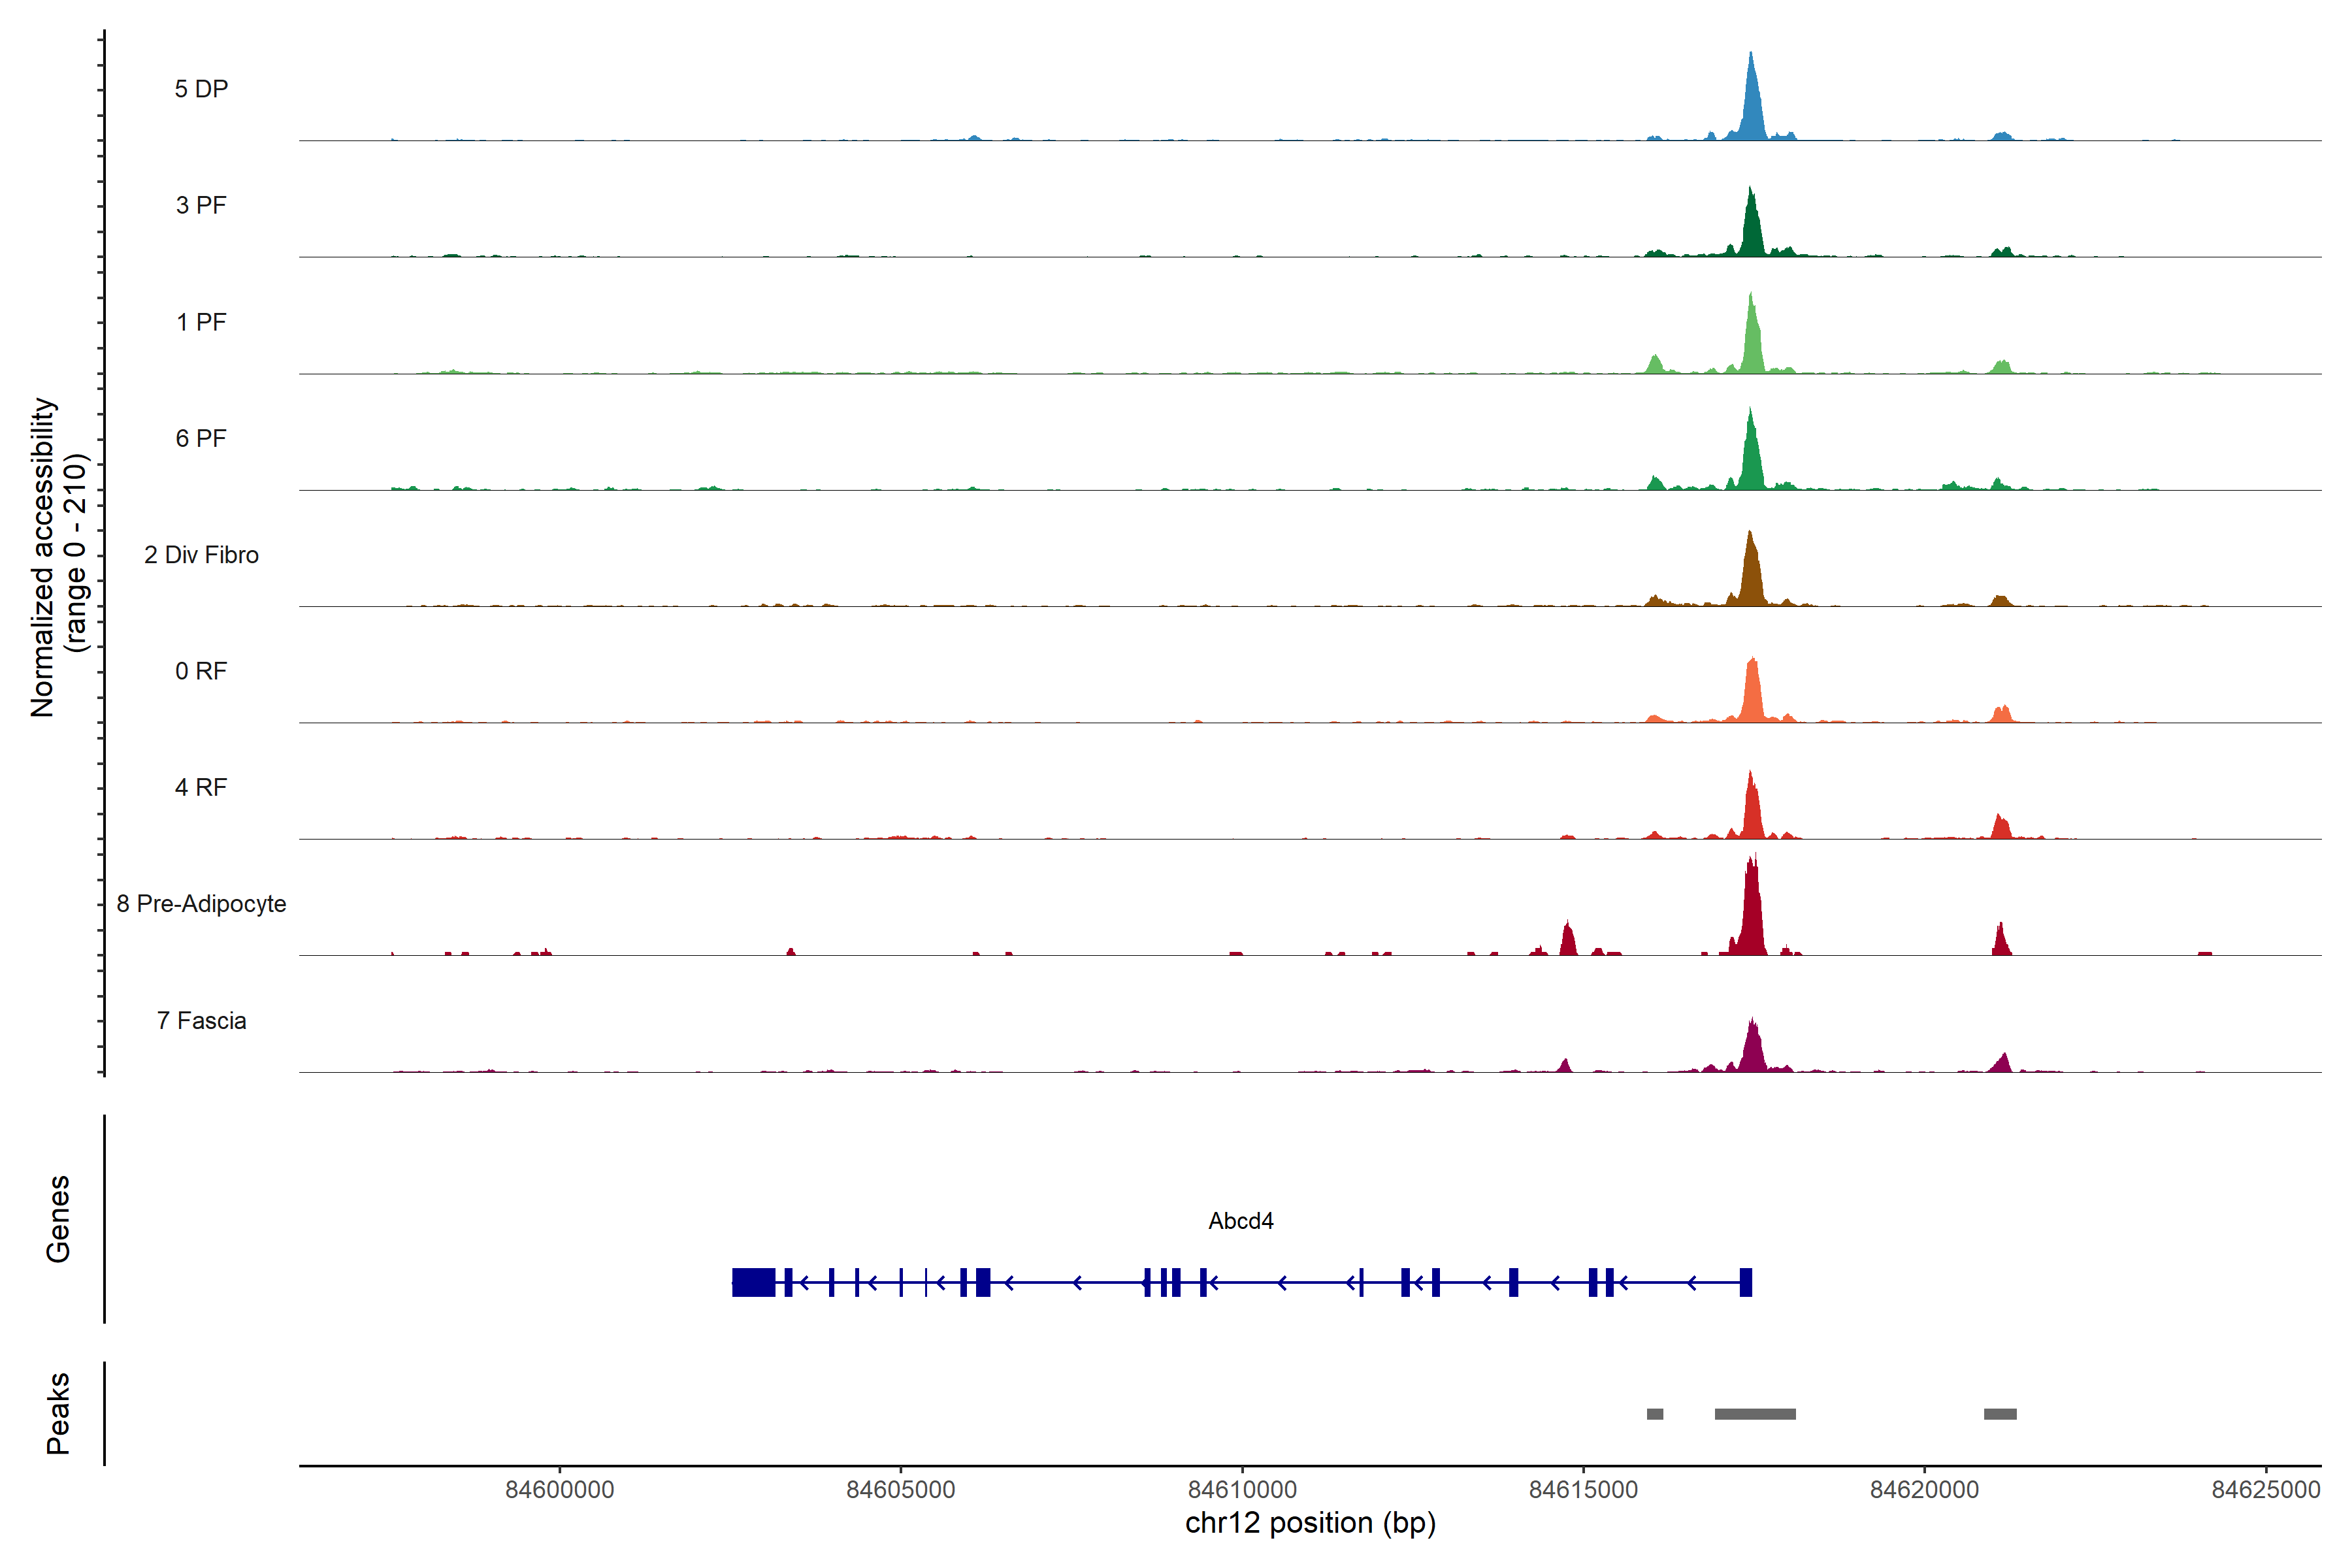This screenshot has height=1568, width=2352.
Task: Click the 6 PF track label
Action: (x=201, y=438)
